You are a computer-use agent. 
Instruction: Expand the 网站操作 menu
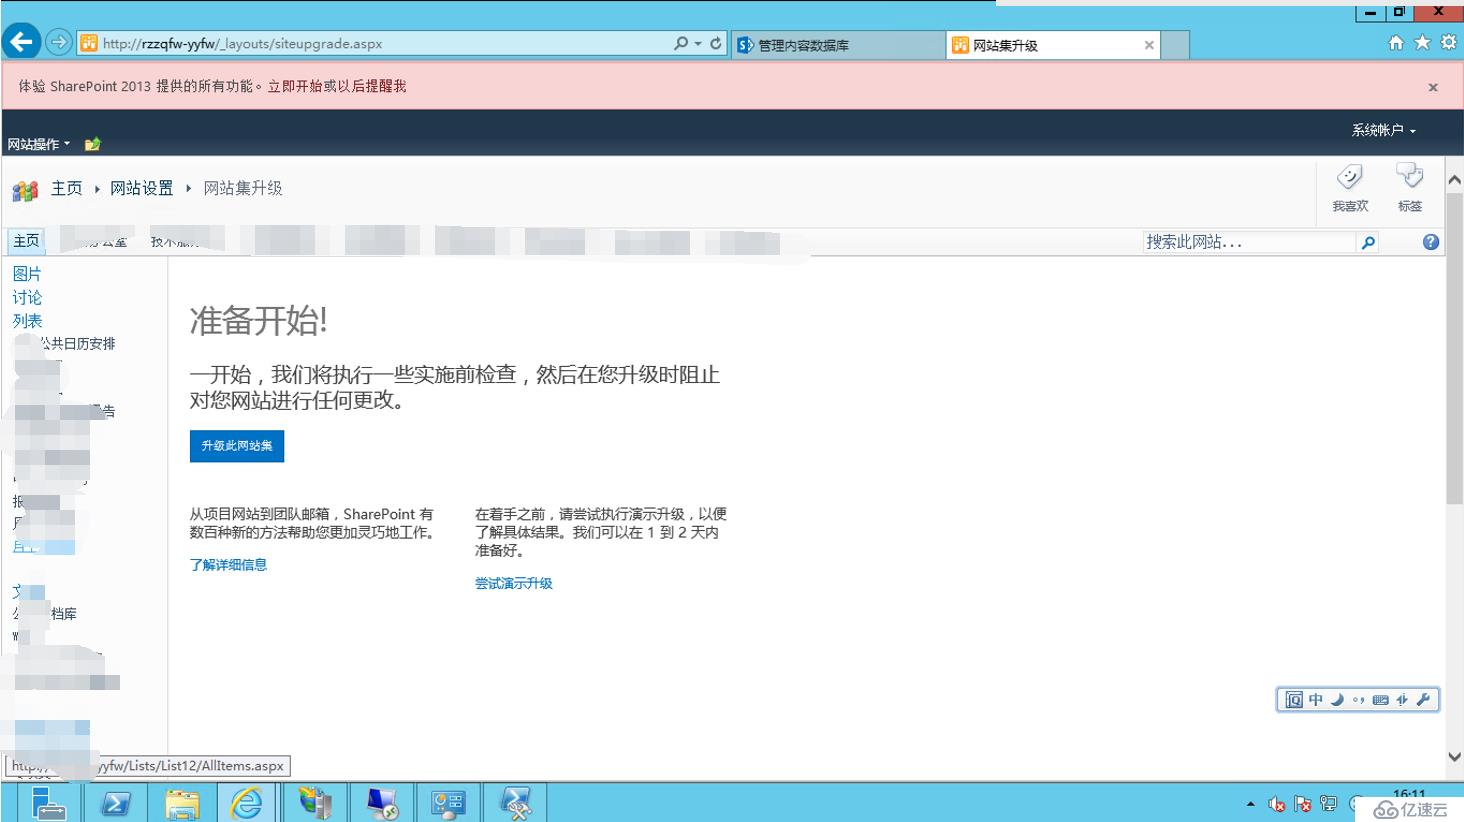(x=39, y=144)
